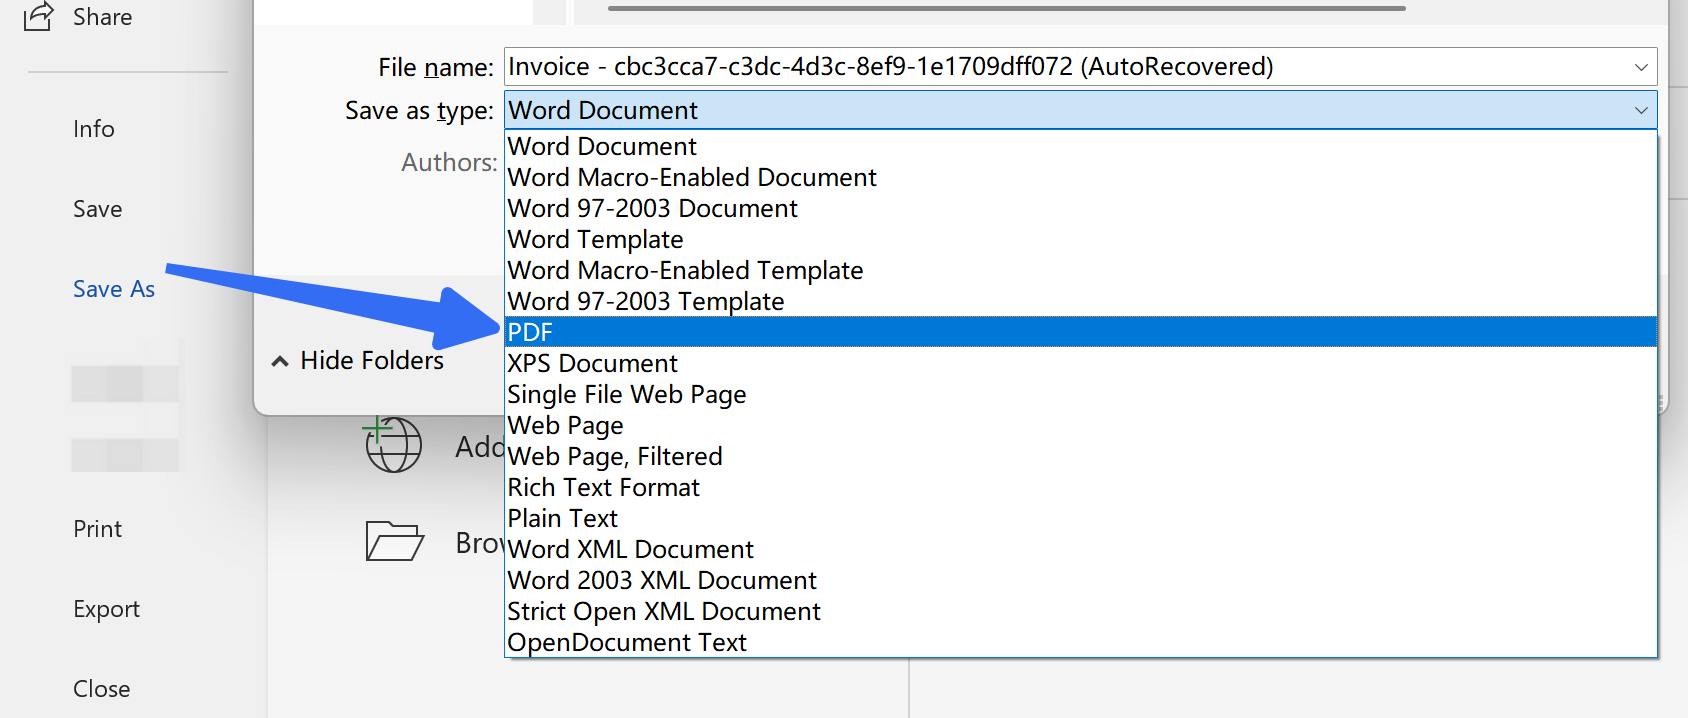1688x718 pixels.
Task: Select Save in the backstage menu
Action: [x=98, y=209]
